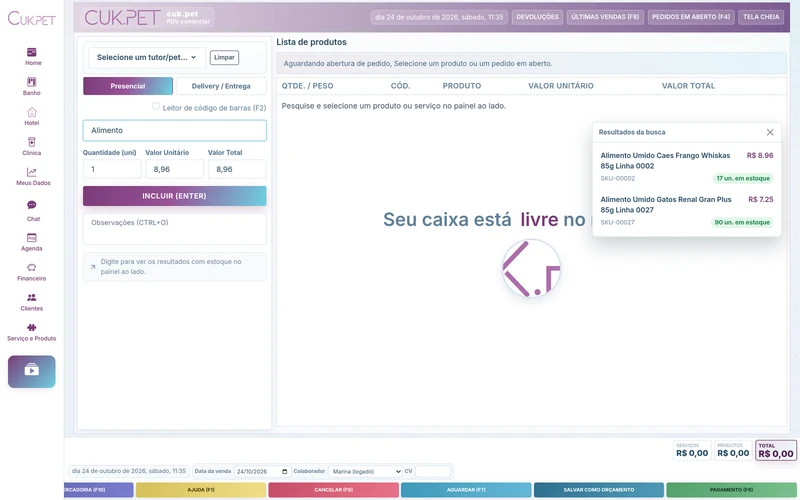Click the R$ 7.25 price

pos(761,199)
